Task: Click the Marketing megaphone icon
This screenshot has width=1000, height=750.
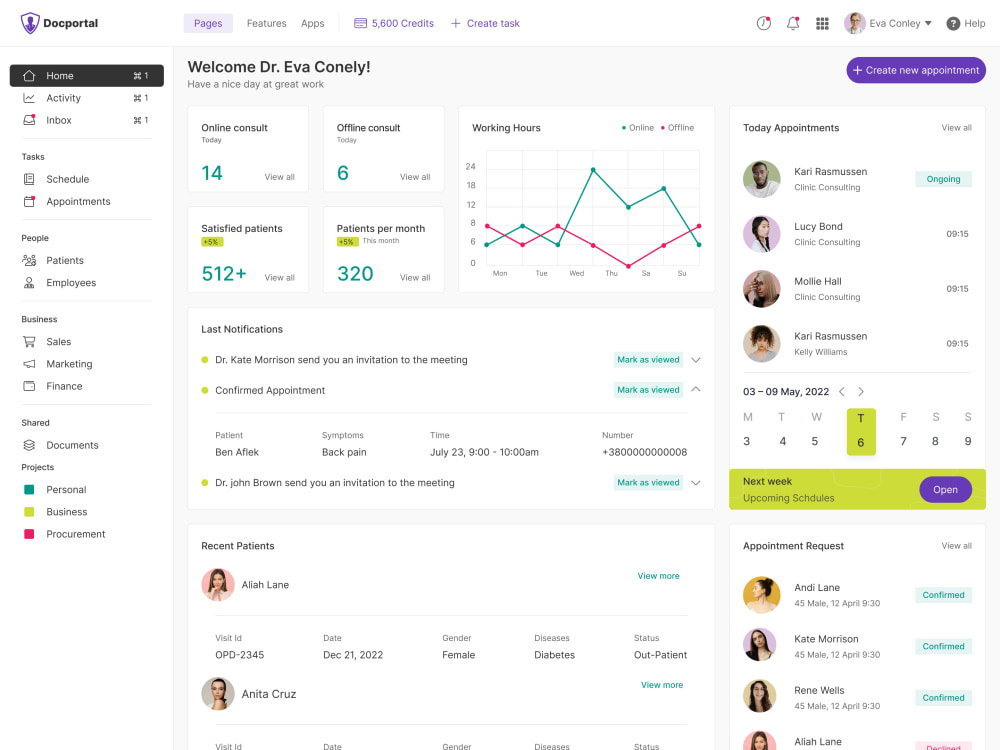Action: pos(29,364)
